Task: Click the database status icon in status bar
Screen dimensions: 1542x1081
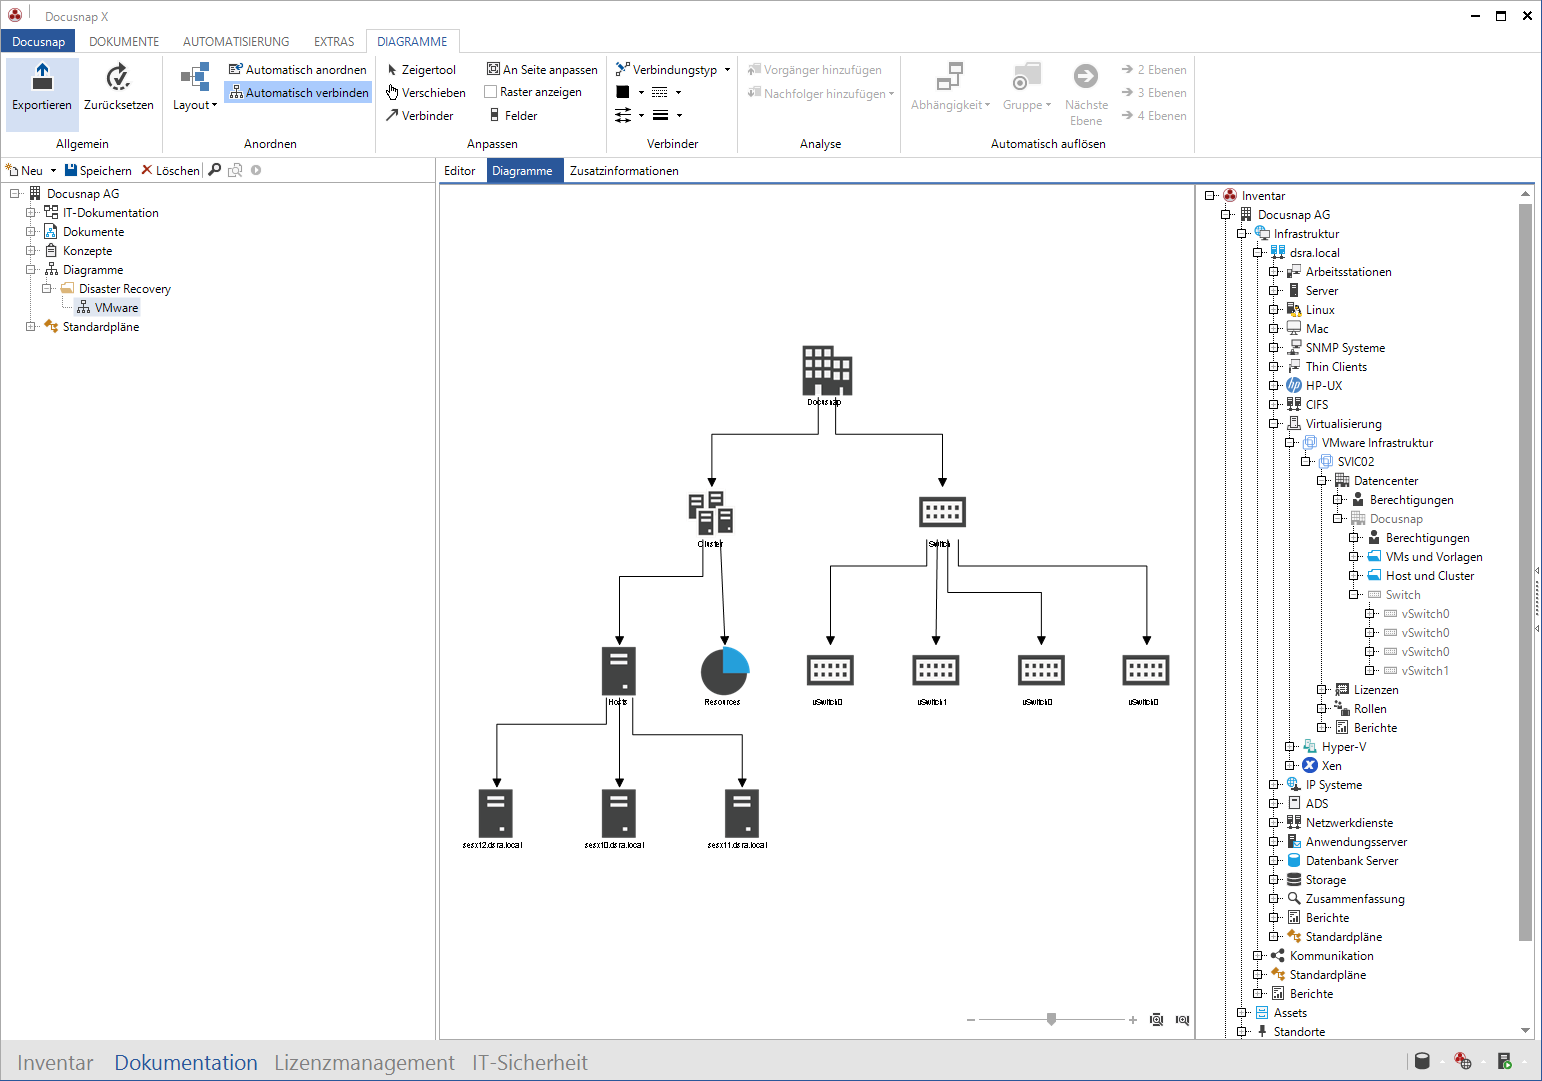Action: (x=1422, y=1061)
